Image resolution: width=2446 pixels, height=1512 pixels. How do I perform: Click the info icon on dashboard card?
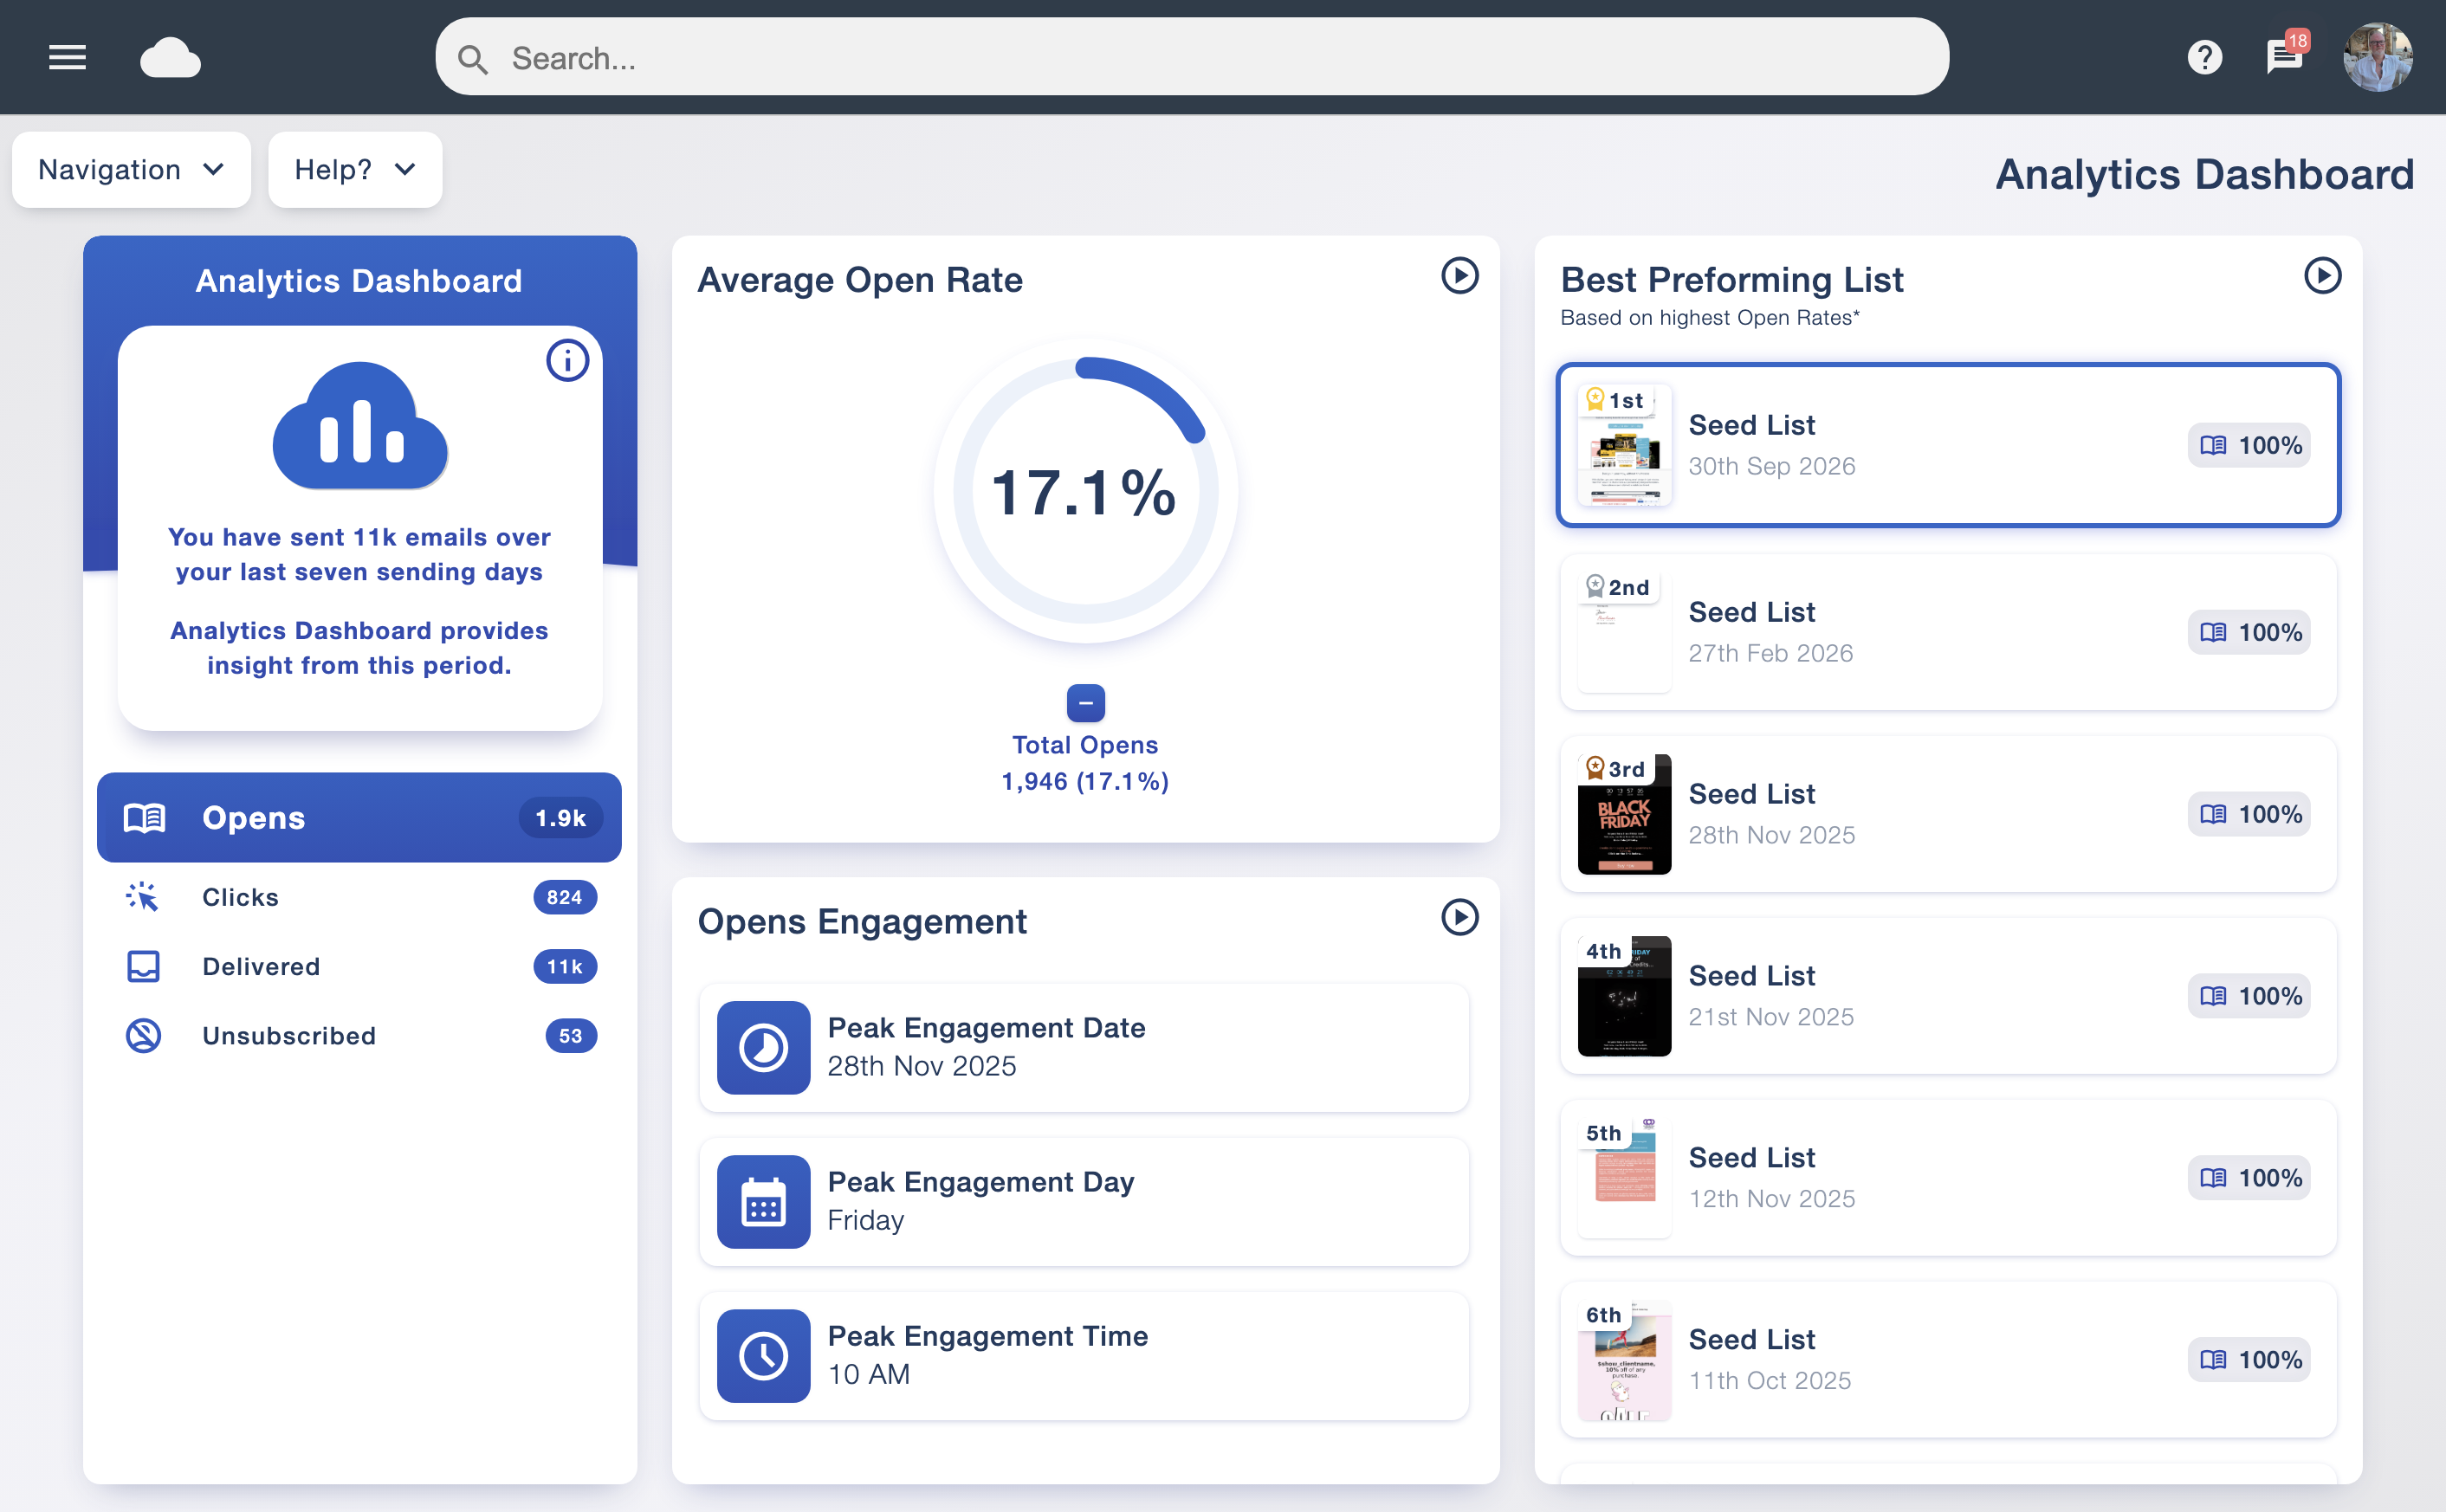pos(567,360)
